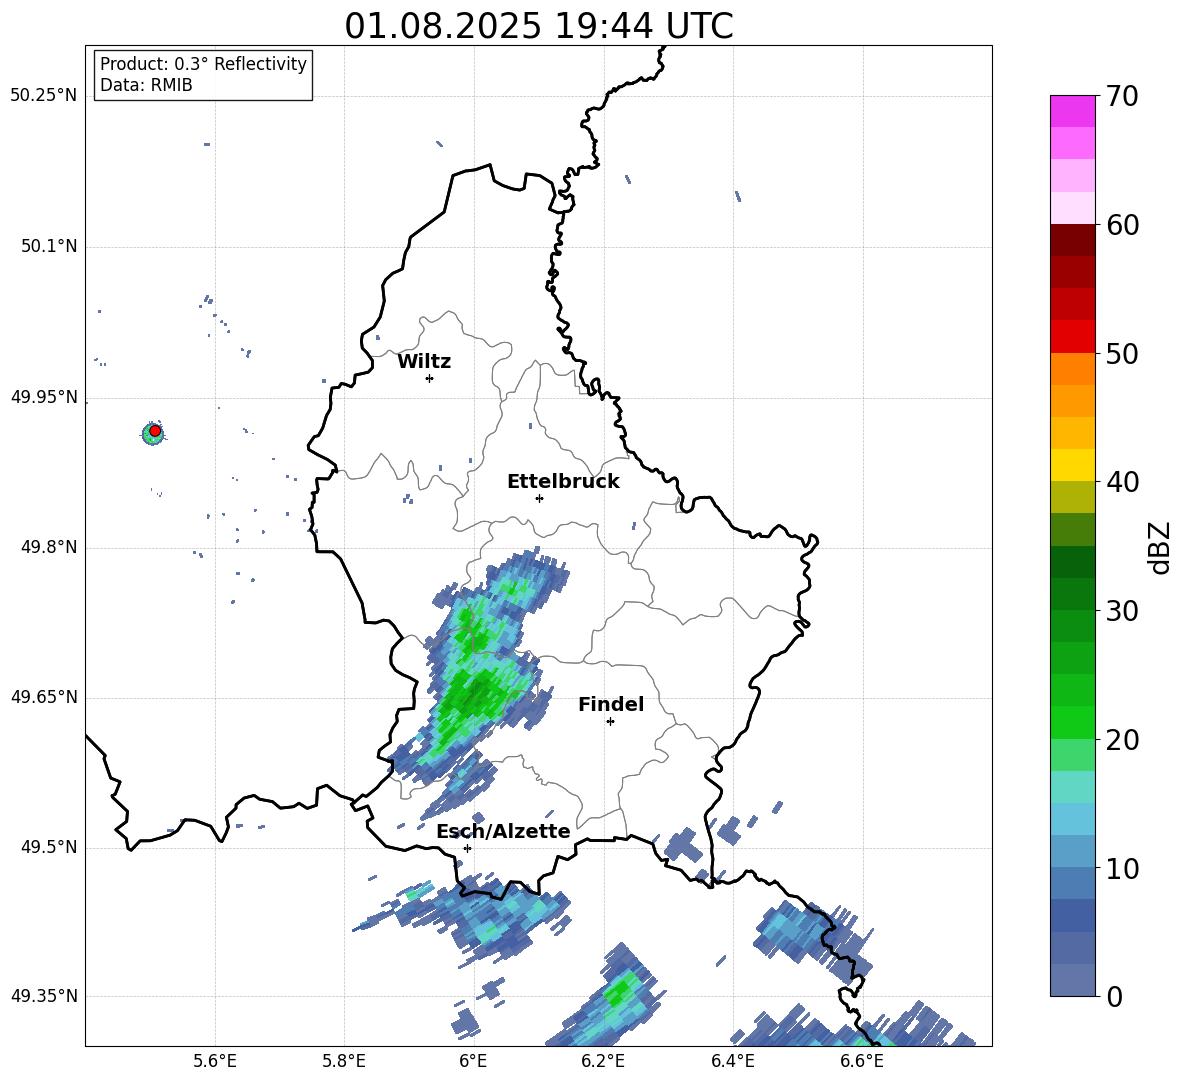Viewport: 1184px width, 1081px height.
Task: Click the colorbar value 70
Action: pyautogui.click(x=1122, y=96)
